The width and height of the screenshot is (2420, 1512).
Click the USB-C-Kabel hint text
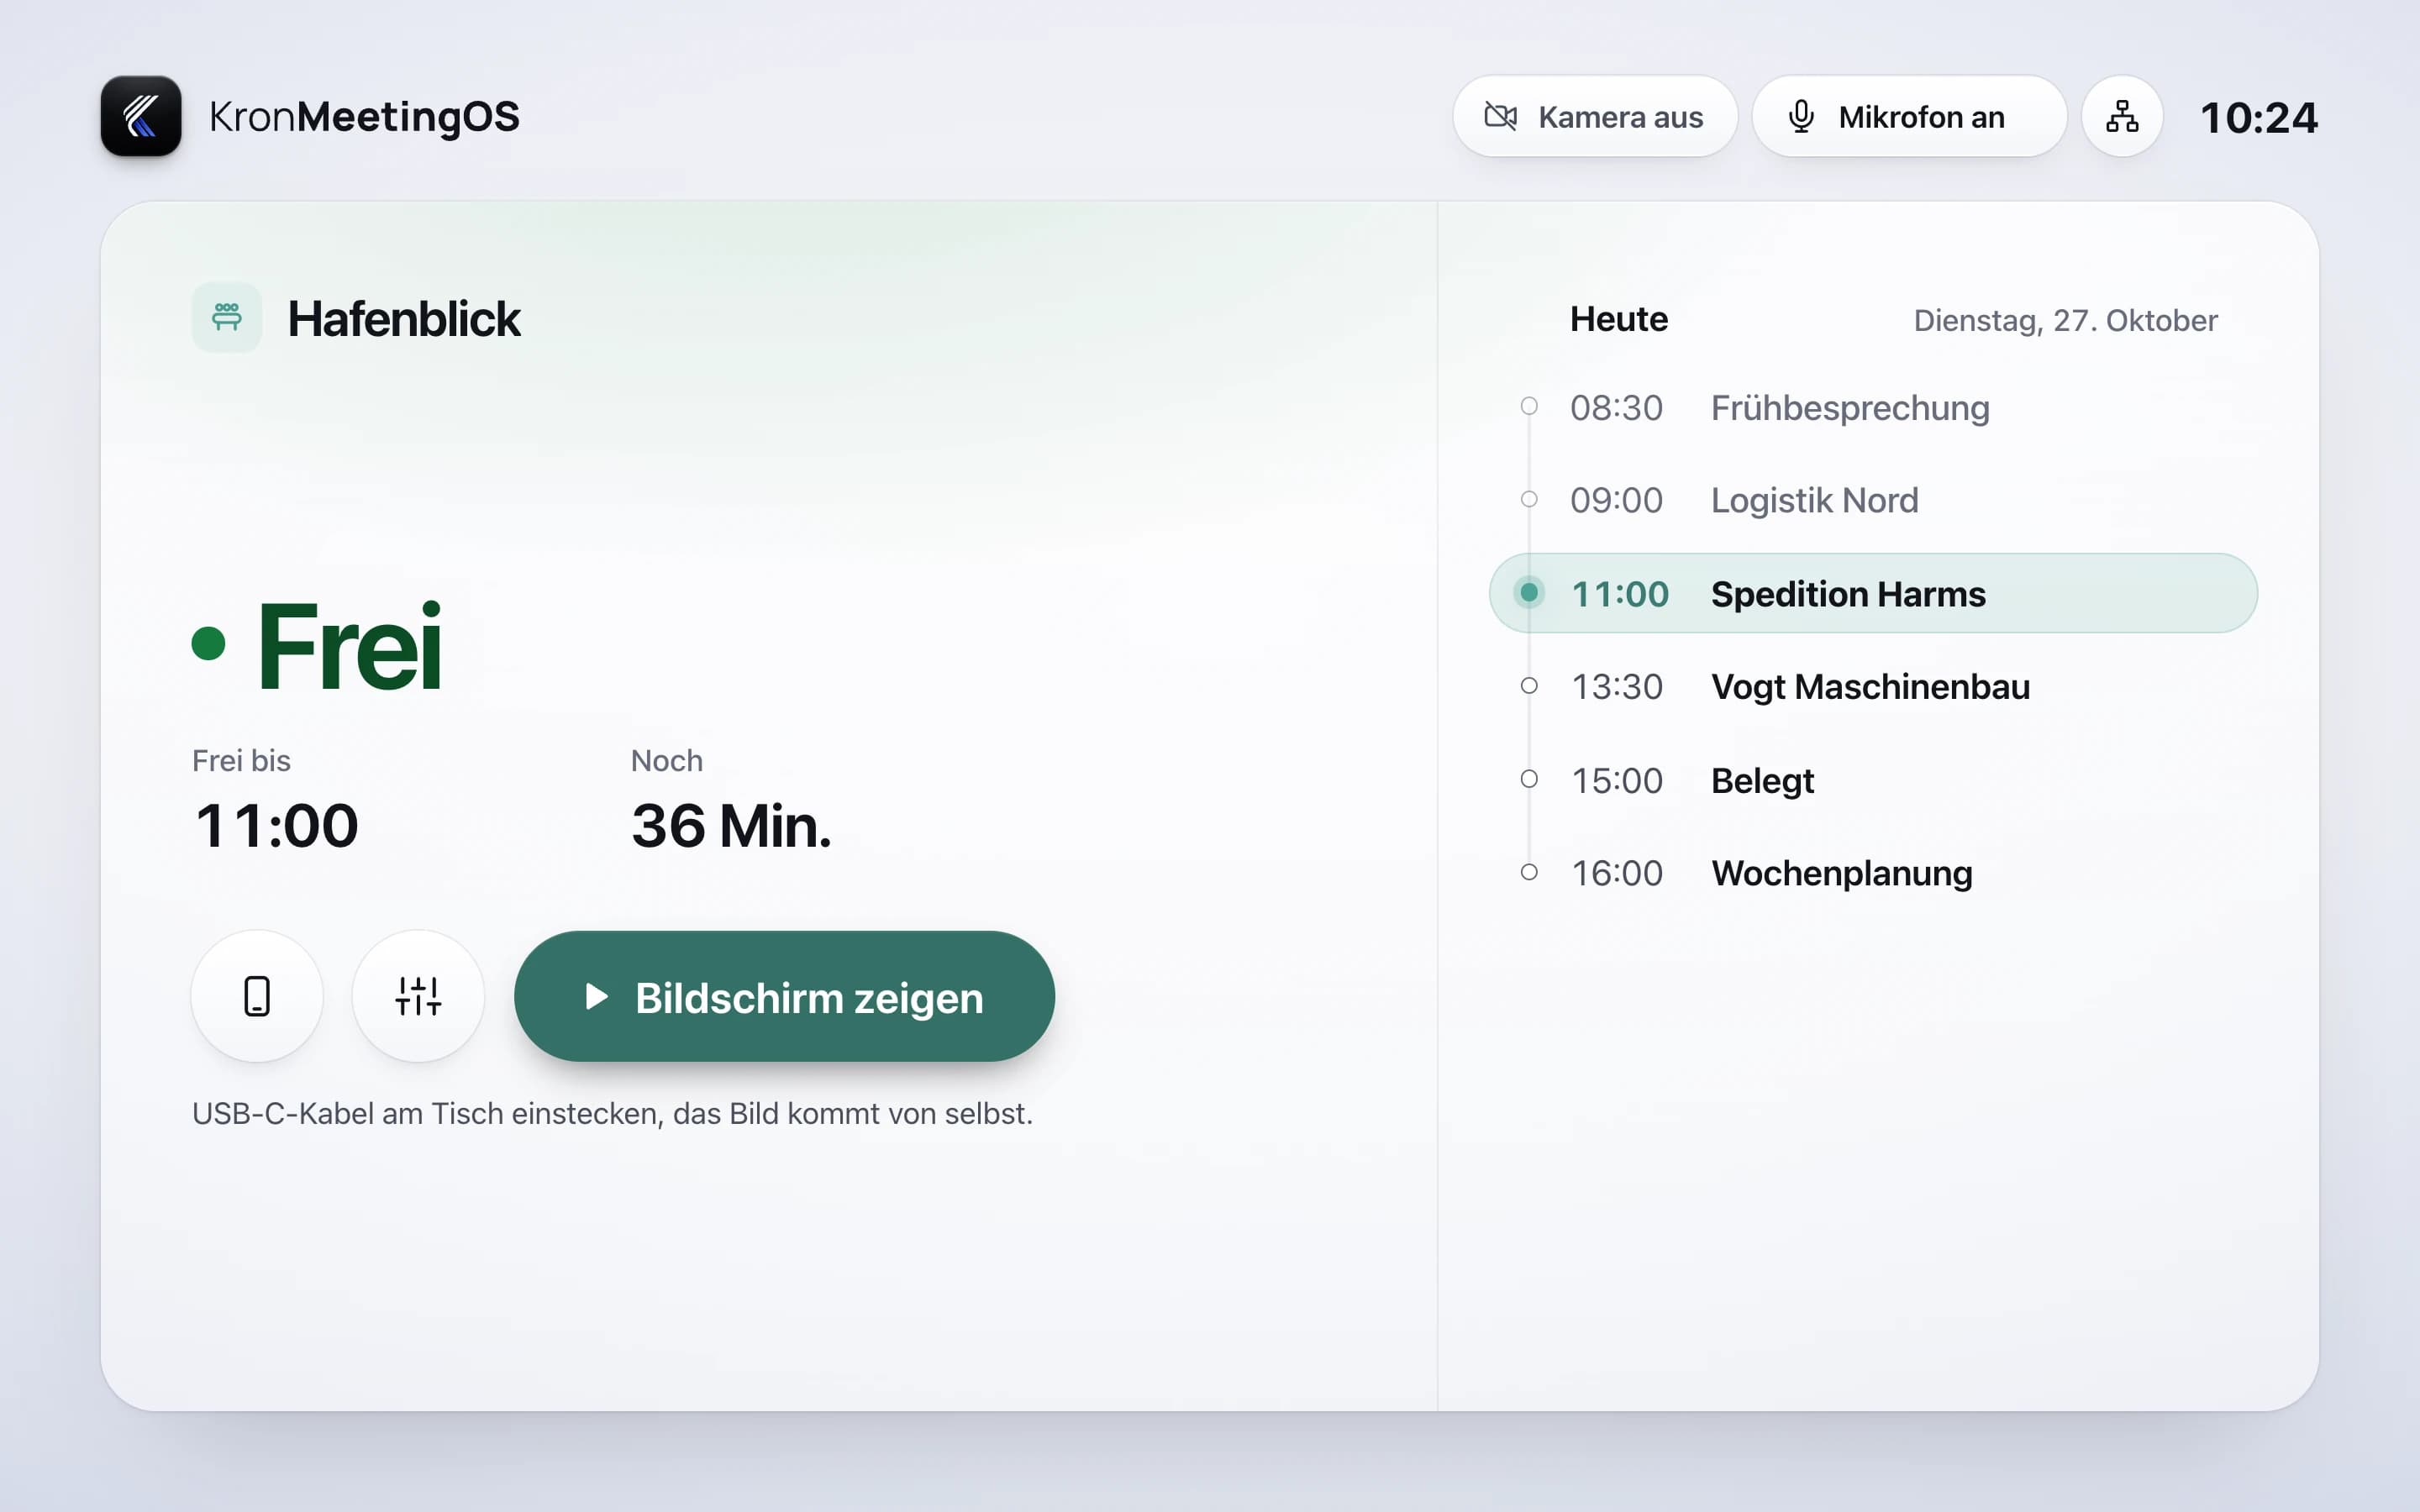pos(612,1113)
